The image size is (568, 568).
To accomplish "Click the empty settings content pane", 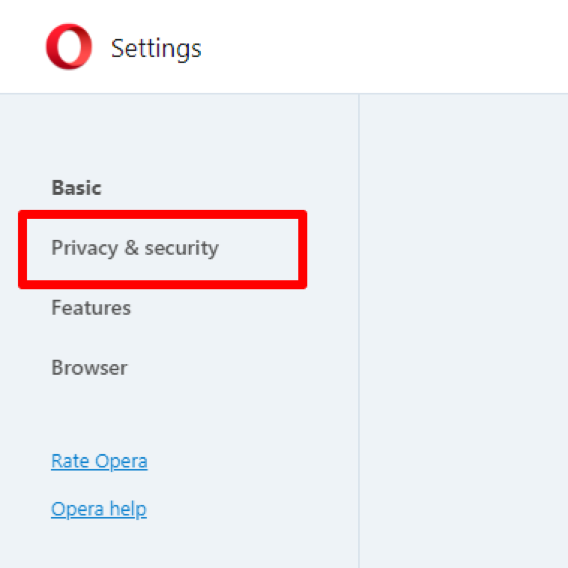I will pos(464,331).
